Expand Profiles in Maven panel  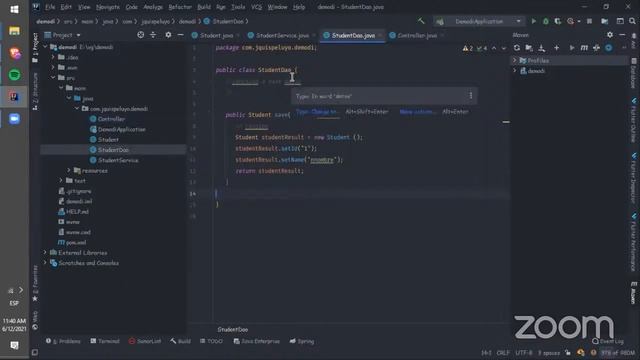[x=515, y=60]
